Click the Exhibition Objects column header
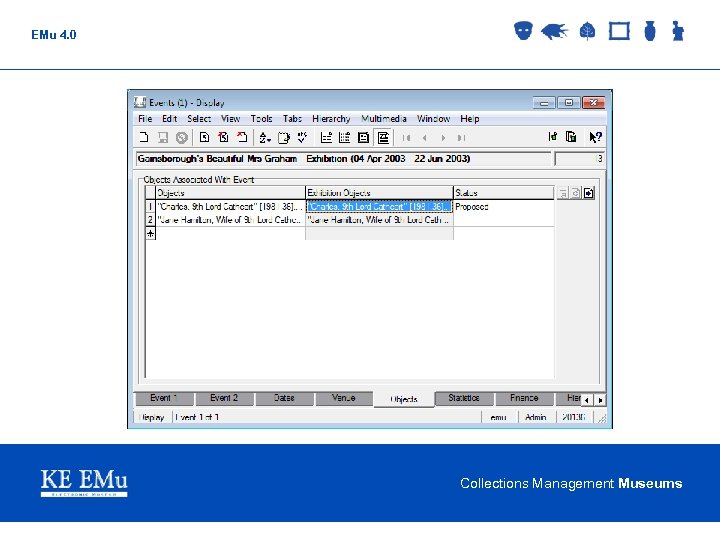 coord(379,193)
